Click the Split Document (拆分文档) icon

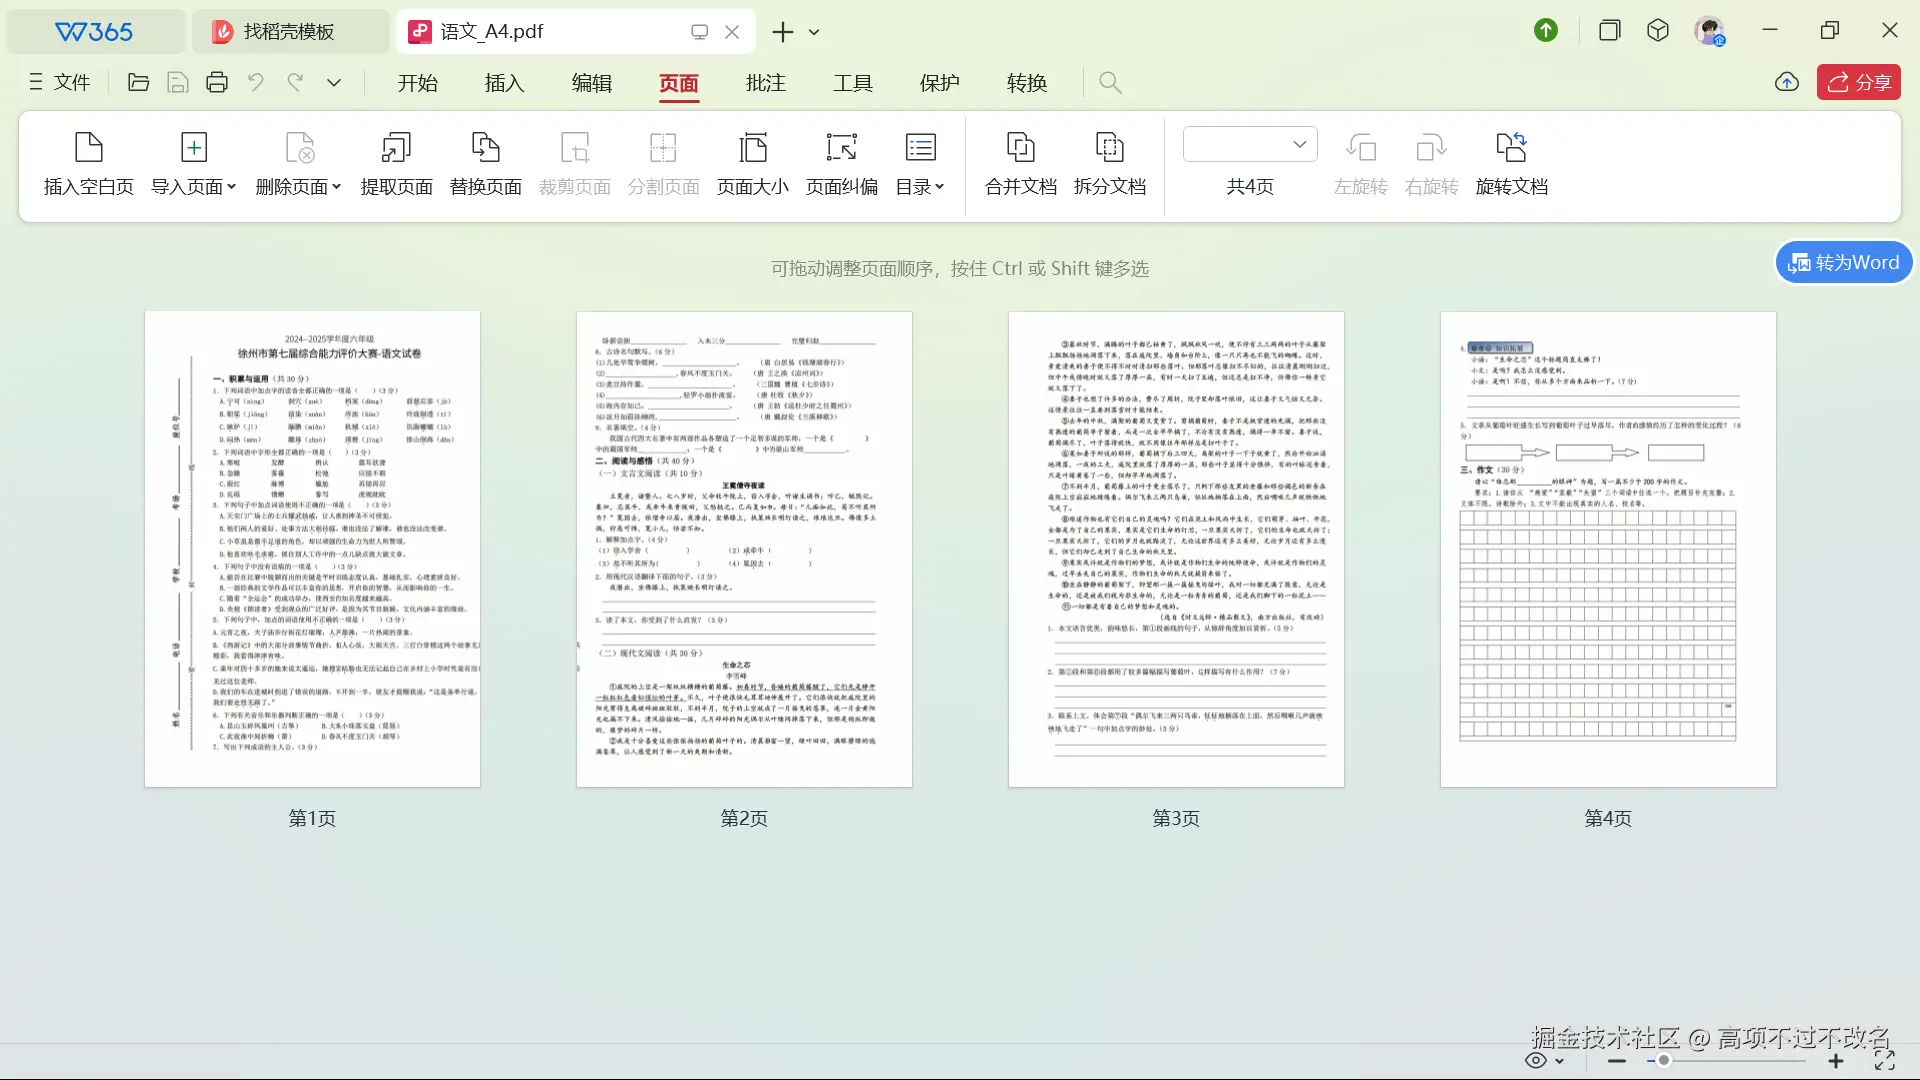[x=1109, y=148]
